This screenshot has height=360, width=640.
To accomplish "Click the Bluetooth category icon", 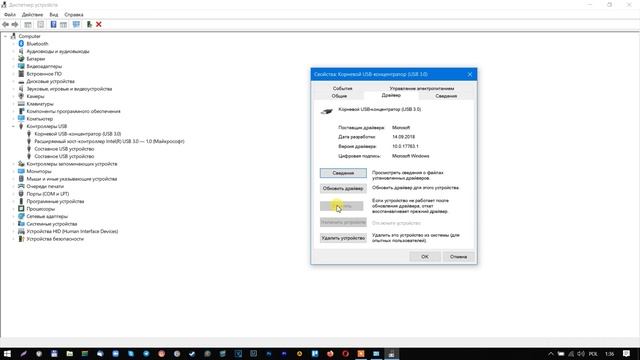I will point(21,44).
